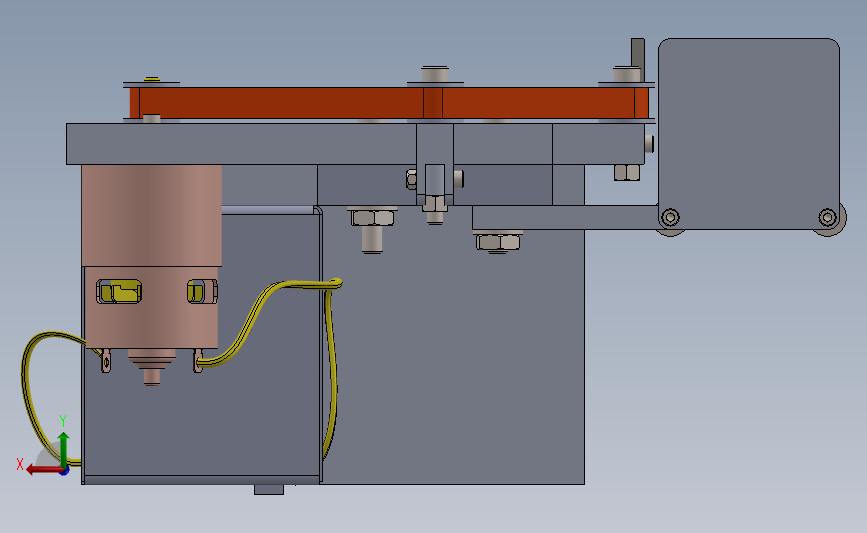Click the red X axis label
This screenshot has height=533, width=867.
(20, 464)
